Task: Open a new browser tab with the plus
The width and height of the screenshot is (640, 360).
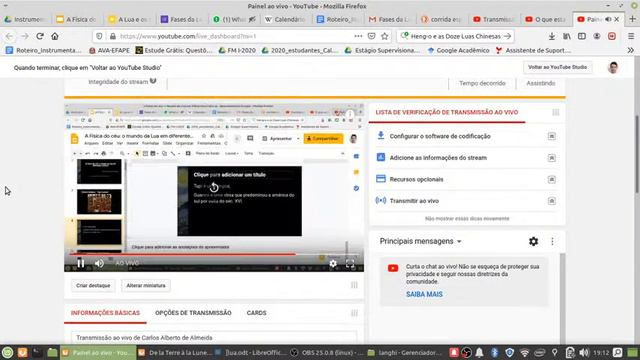Action: coord(633,19)
